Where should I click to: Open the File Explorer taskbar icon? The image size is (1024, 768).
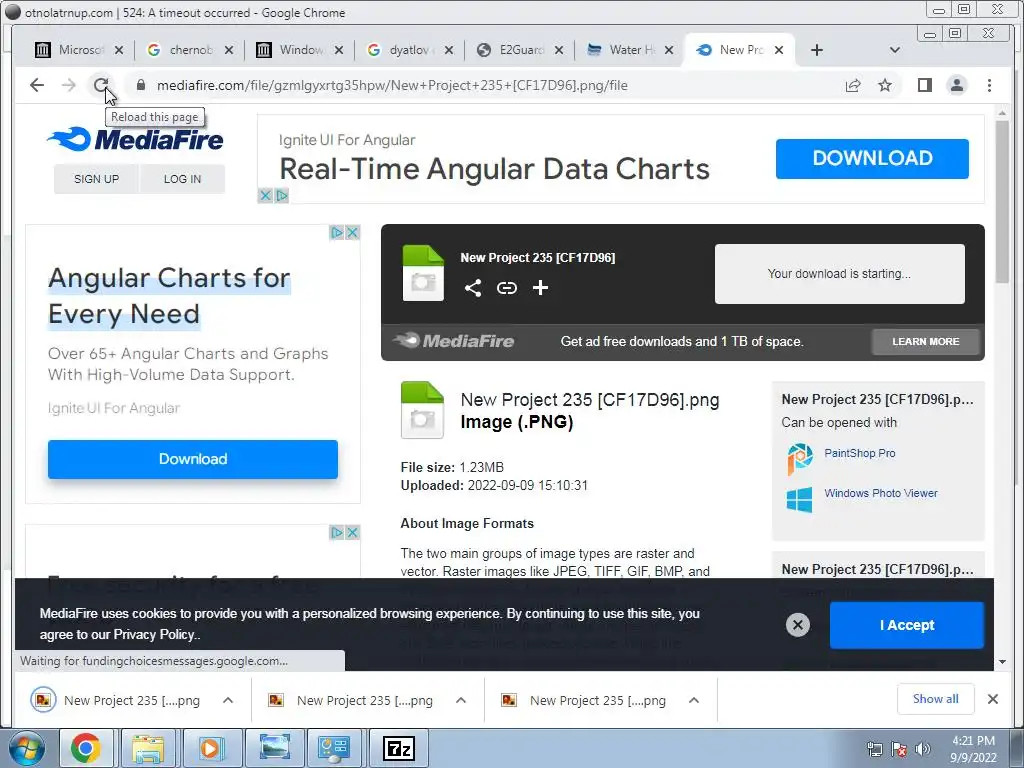[148, 748]
